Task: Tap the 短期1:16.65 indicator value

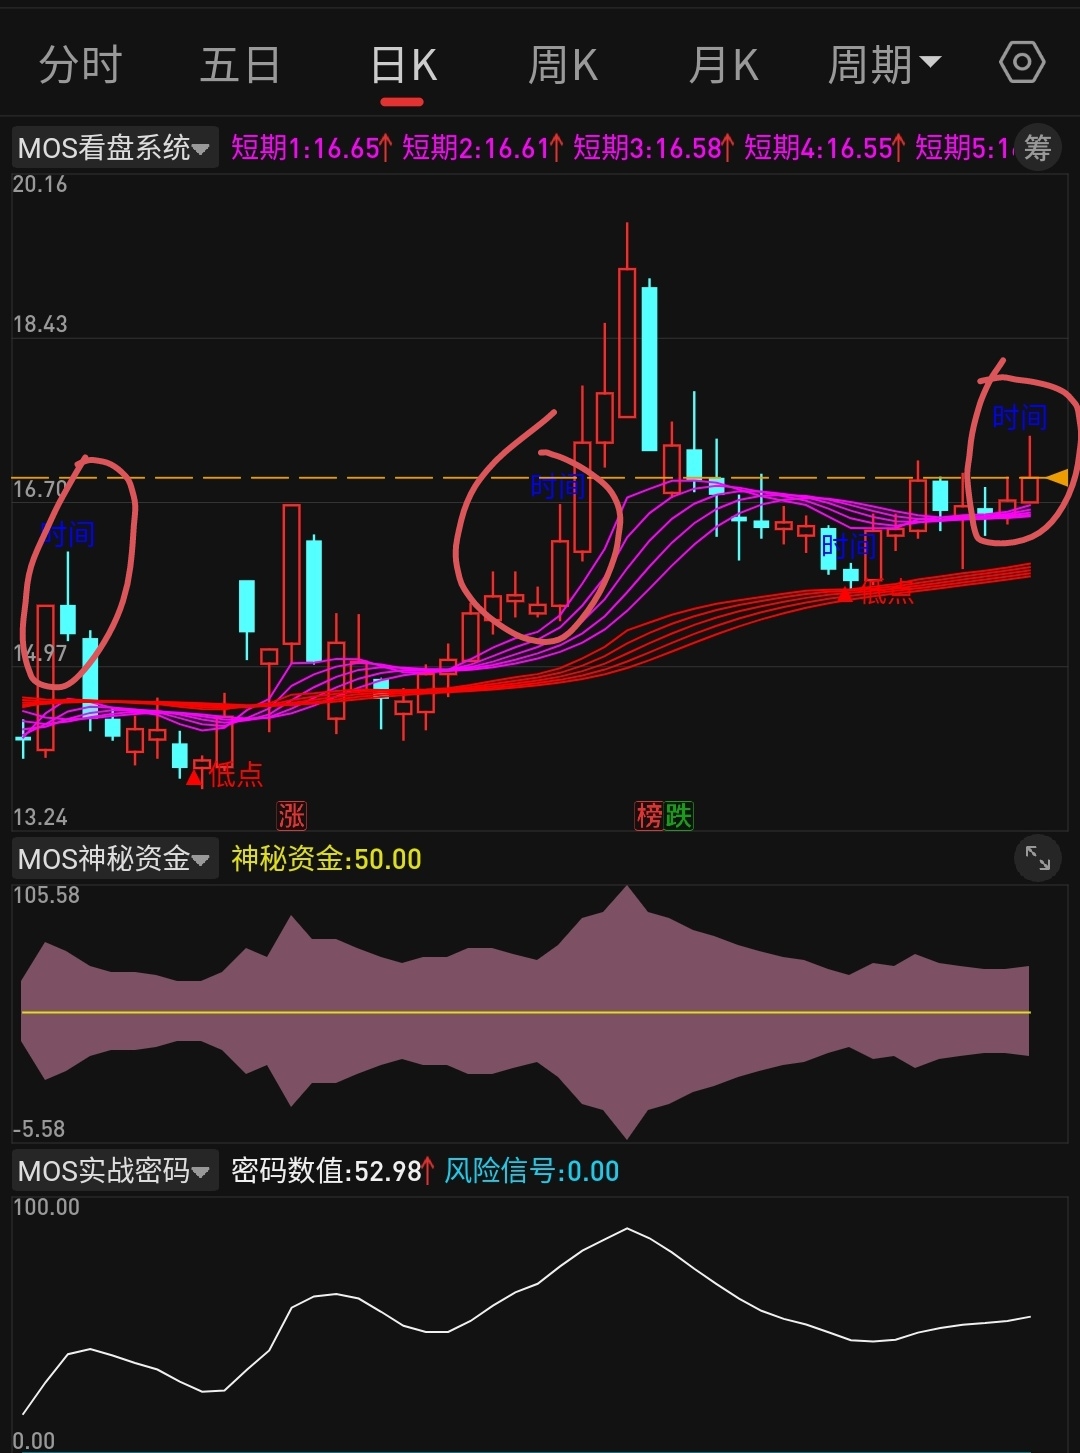Action: tap(312, 148)
